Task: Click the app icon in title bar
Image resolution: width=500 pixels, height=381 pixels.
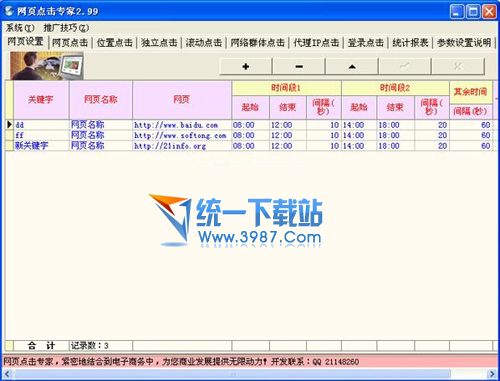Action: (9, 11)
